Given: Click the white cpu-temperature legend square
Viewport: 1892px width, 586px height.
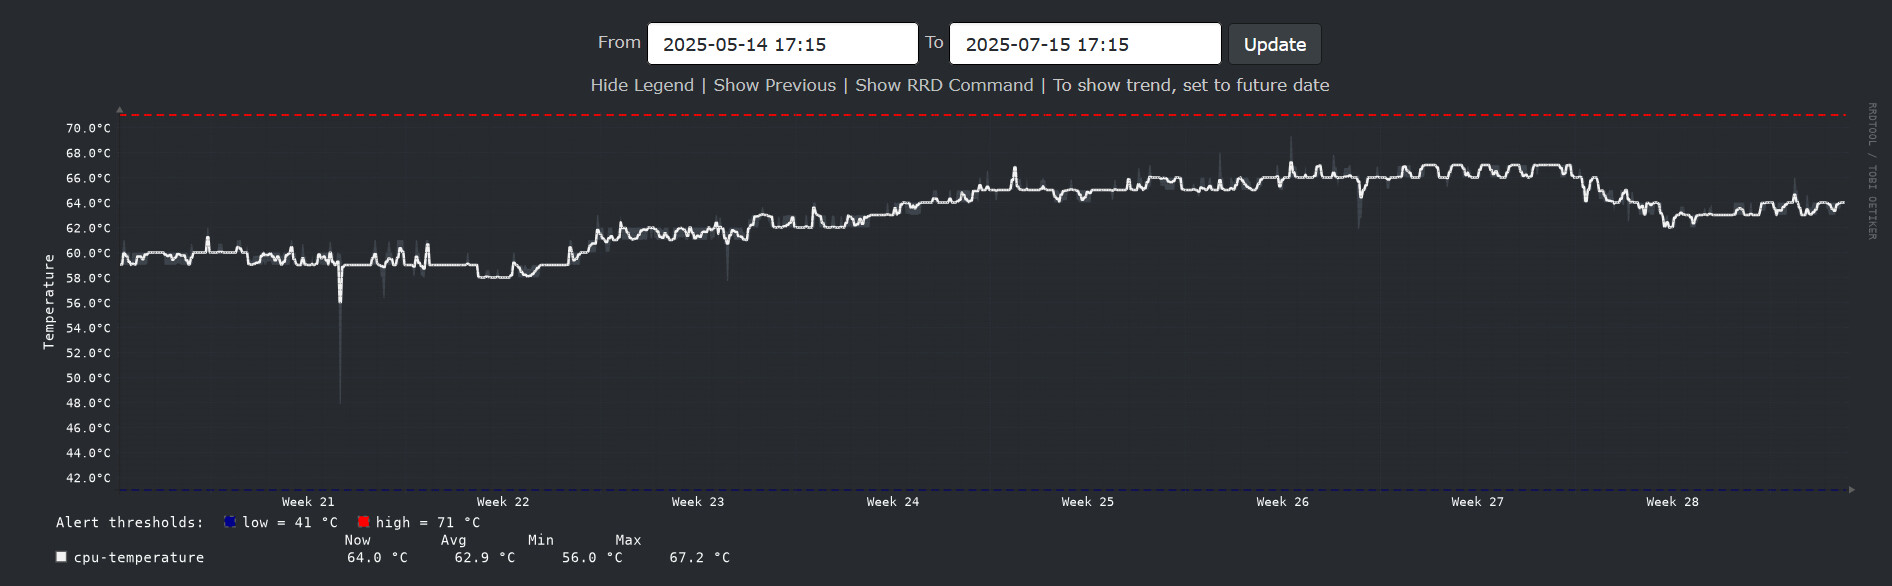Looking at the screenshot, I should click(62, 557).
